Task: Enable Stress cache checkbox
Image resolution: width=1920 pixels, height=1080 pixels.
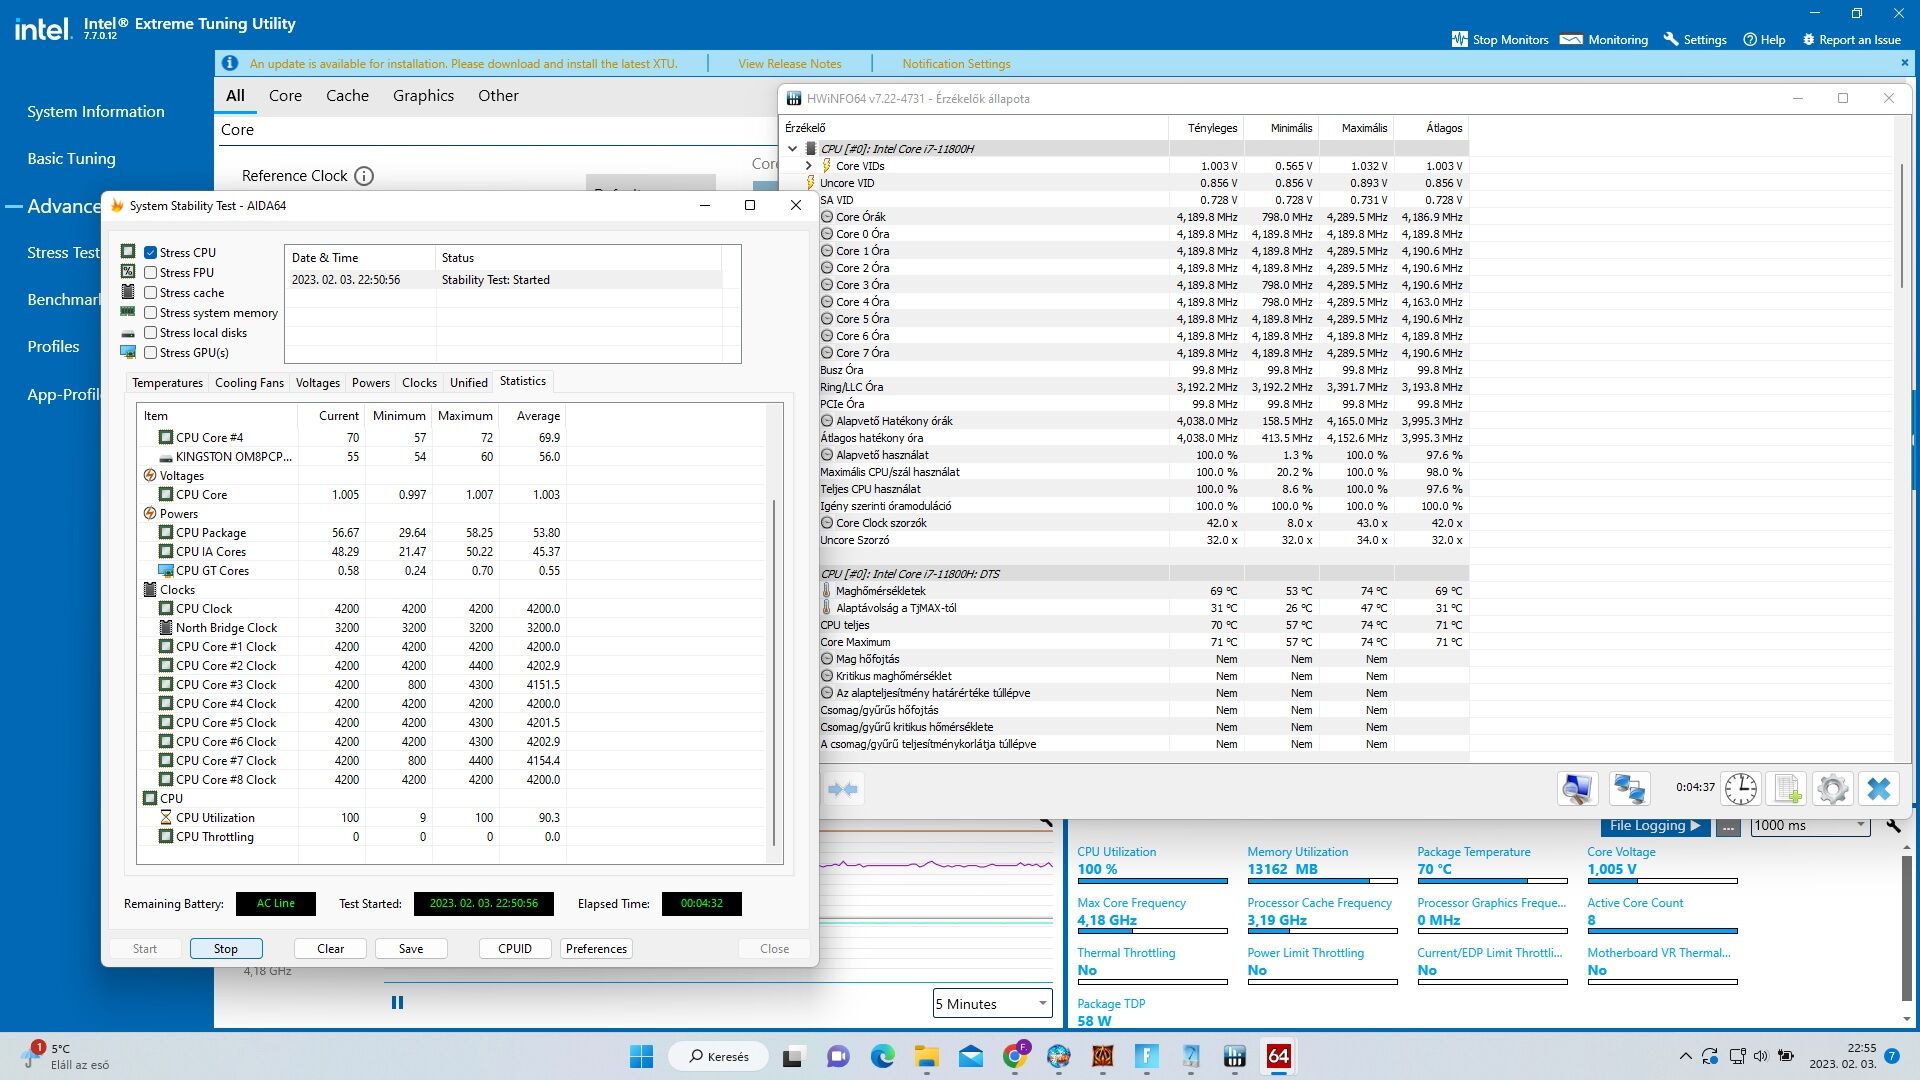Action: click(x=150, y=293)
